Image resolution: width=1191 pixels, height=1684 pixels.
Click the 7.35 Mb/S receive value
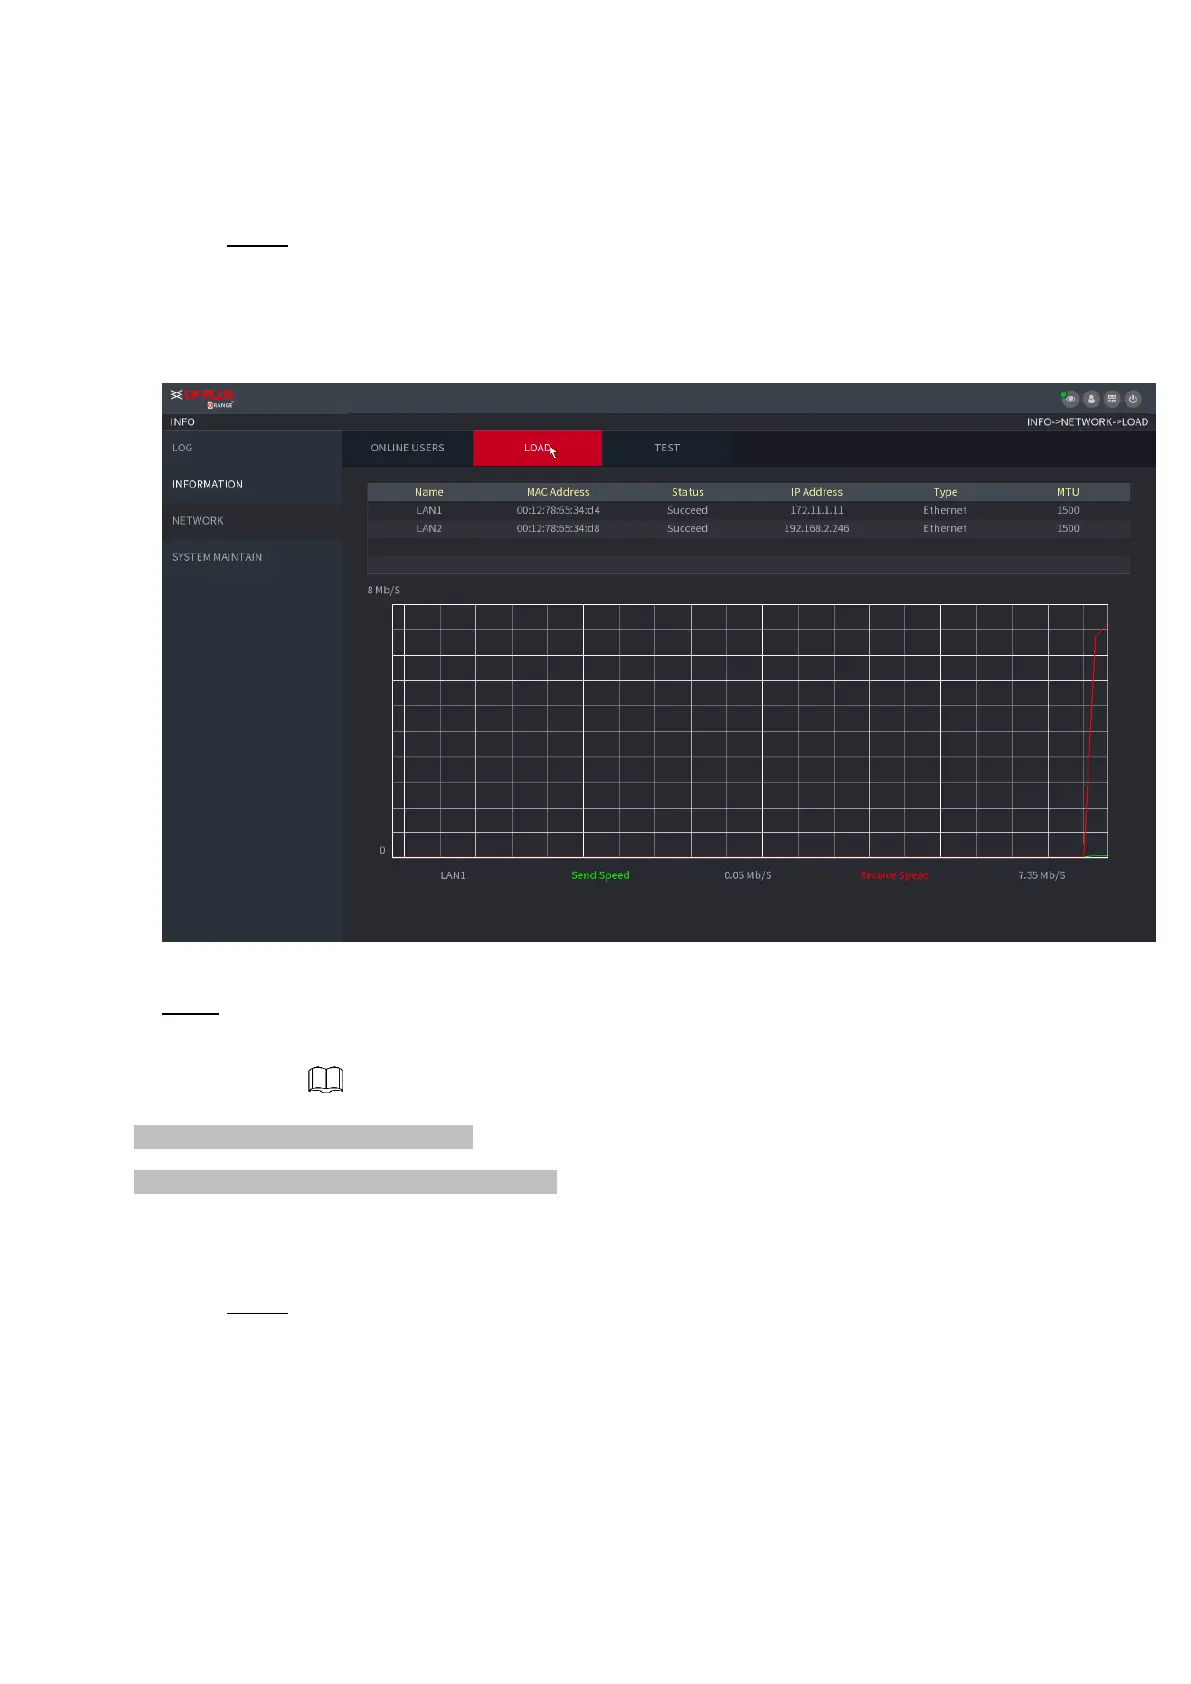pyautogui.click(x=1042, y=875)
